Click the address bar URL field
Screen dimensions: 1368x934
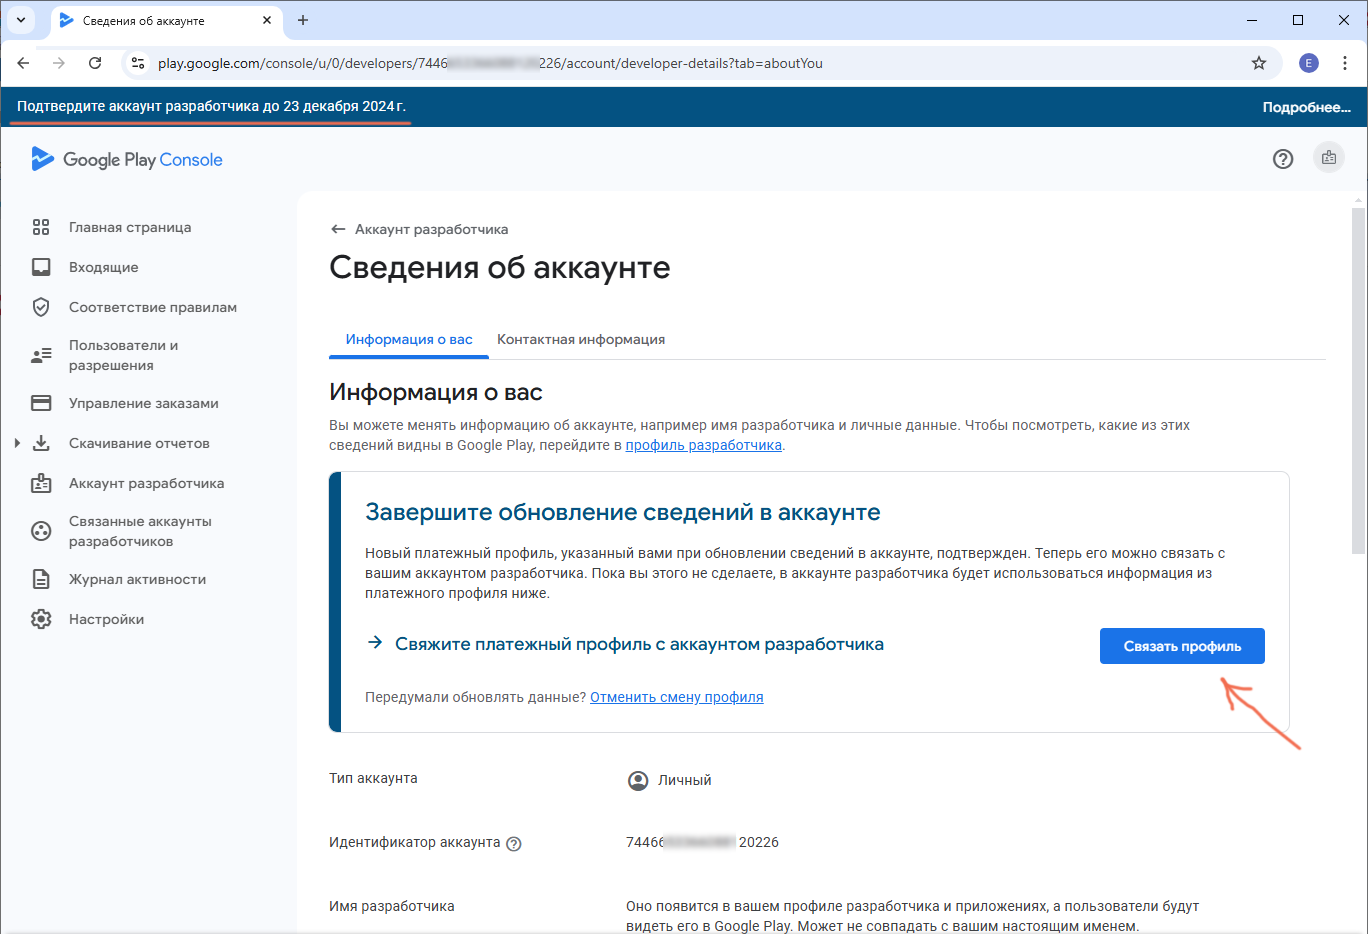(x=700, y=63)
